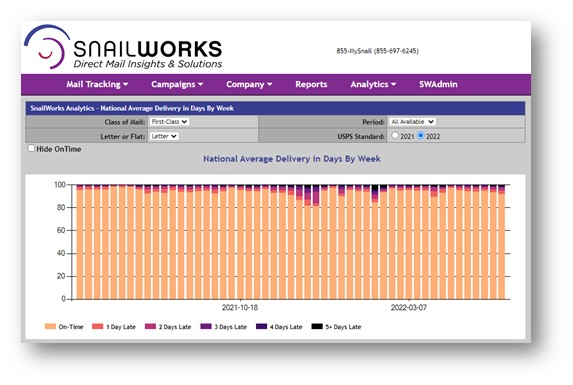
Task: Select the 2021 USPS Standard radio button
Action: [395, 136]
